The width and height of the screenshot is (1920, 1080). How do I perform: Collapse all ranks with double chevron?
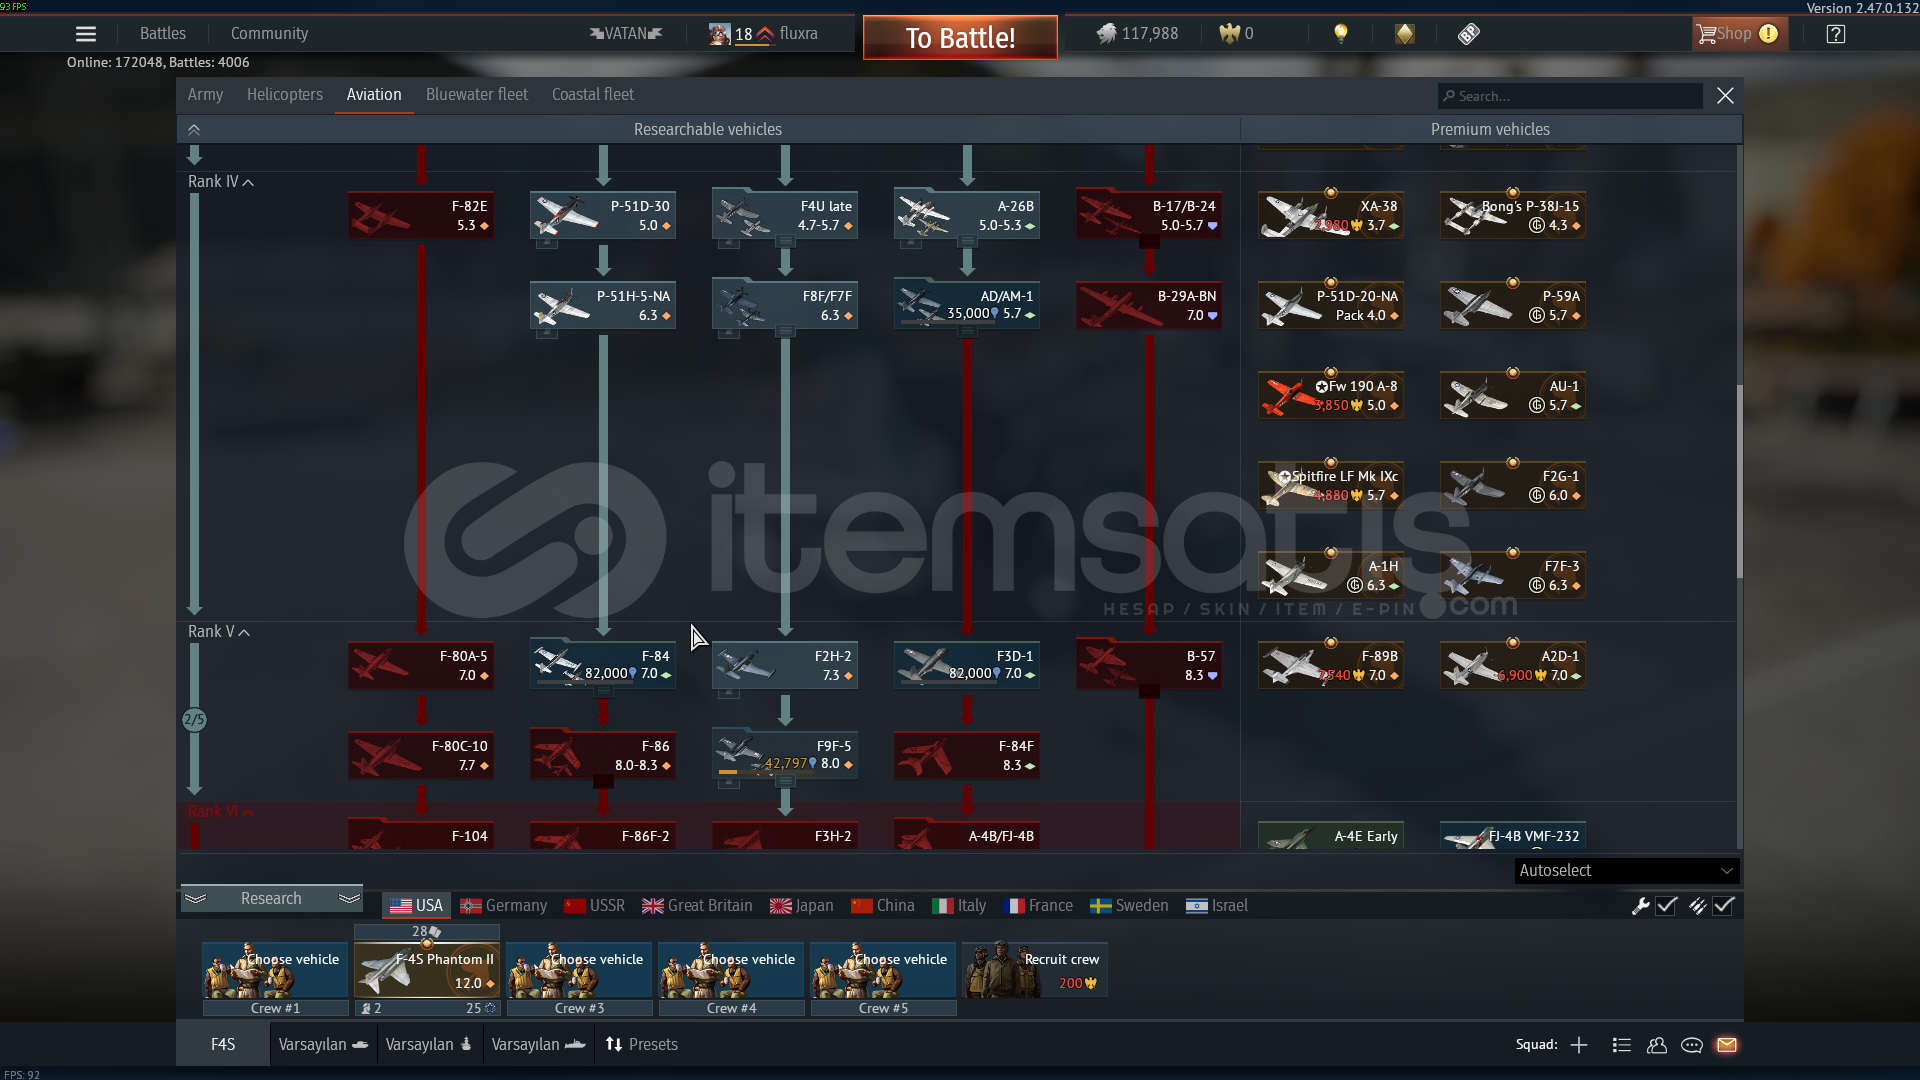[x=194, y=130]
